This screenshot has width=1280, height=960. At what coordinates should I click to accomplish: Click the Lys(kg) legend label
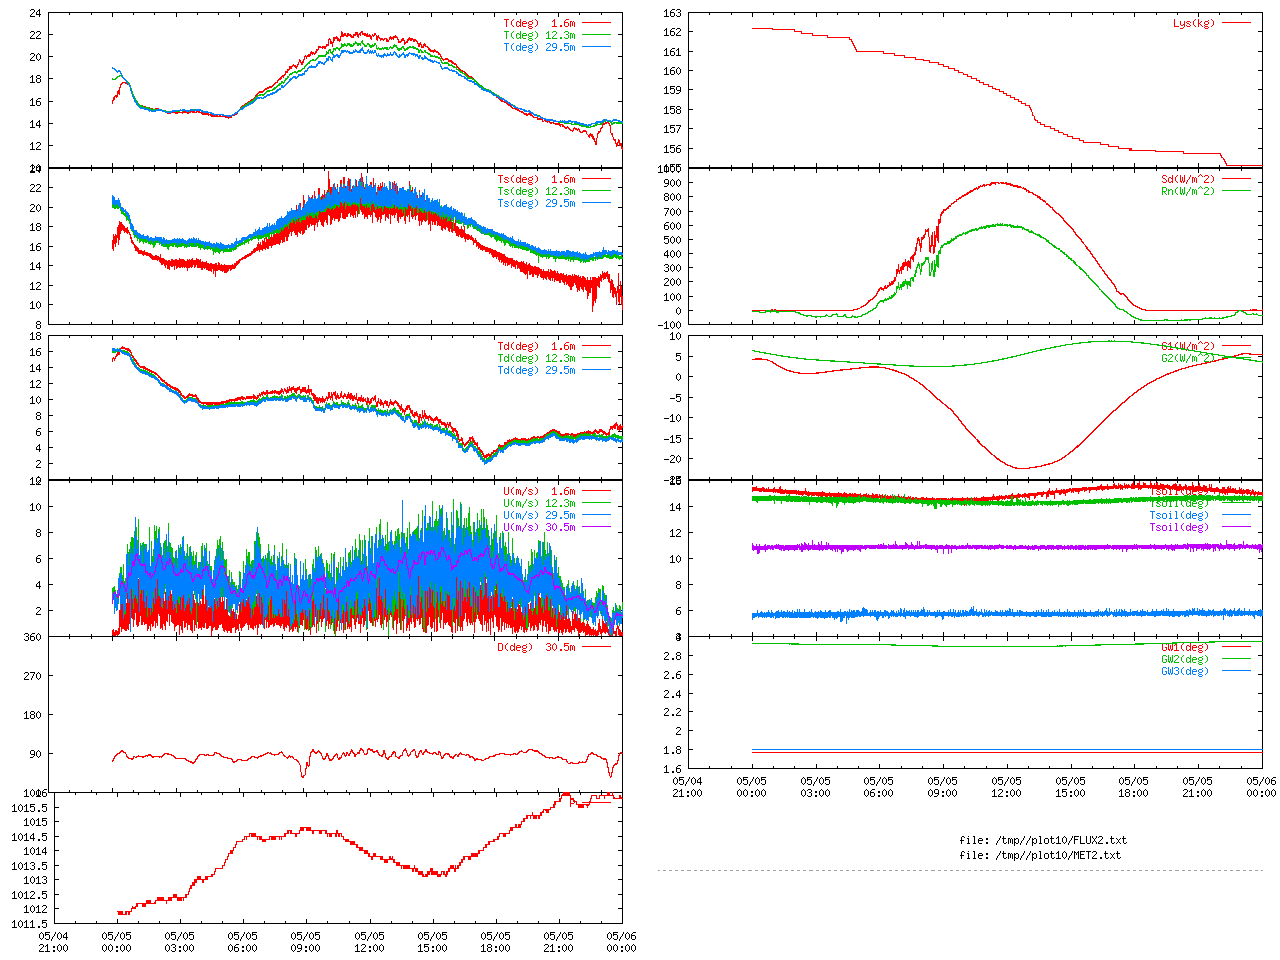pyautogui.click(x=1193, y=23)
